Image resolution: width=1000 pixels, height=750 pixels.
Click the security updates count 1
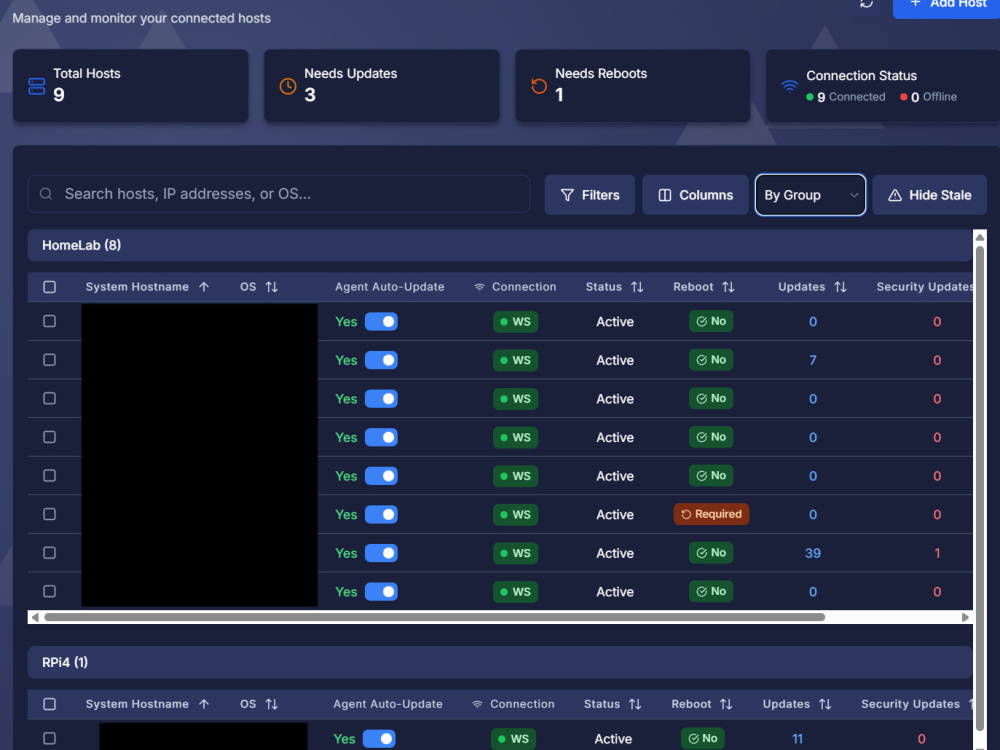pyautogui.click(x=937, y=553)
